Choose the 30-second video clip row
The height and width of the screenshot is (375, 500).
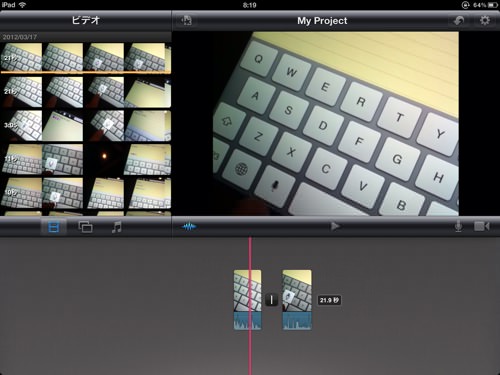pyautogui.click(x=86, y=126)
